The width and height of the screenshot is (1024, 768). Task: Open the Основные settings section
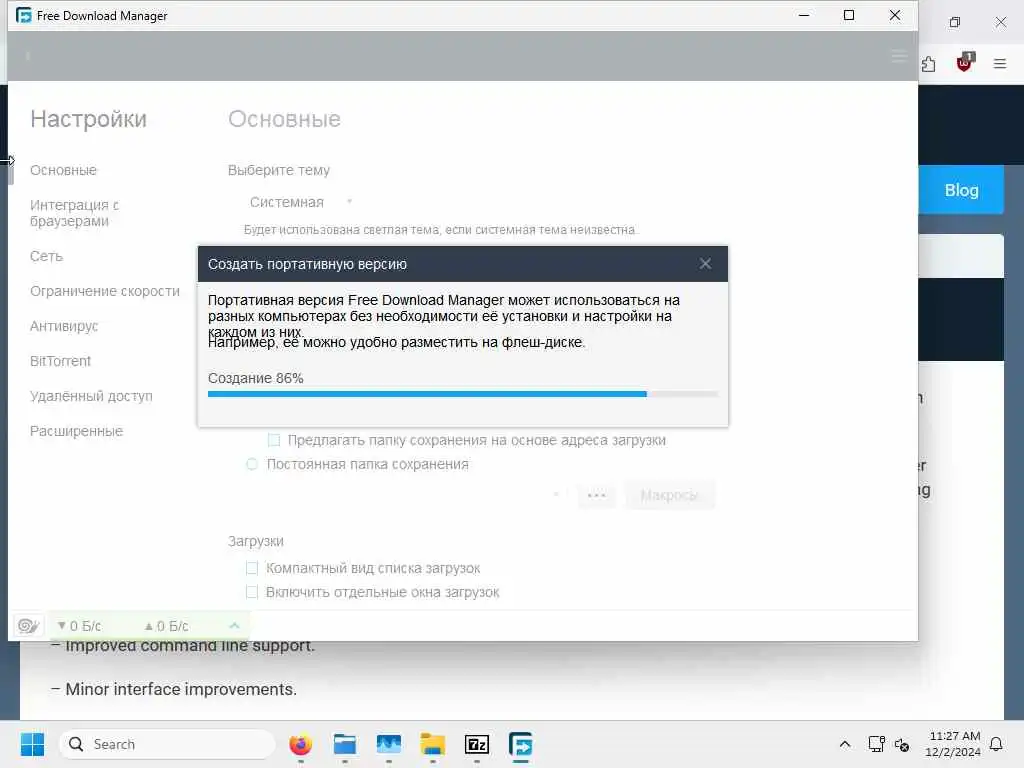tap(63, 170)
